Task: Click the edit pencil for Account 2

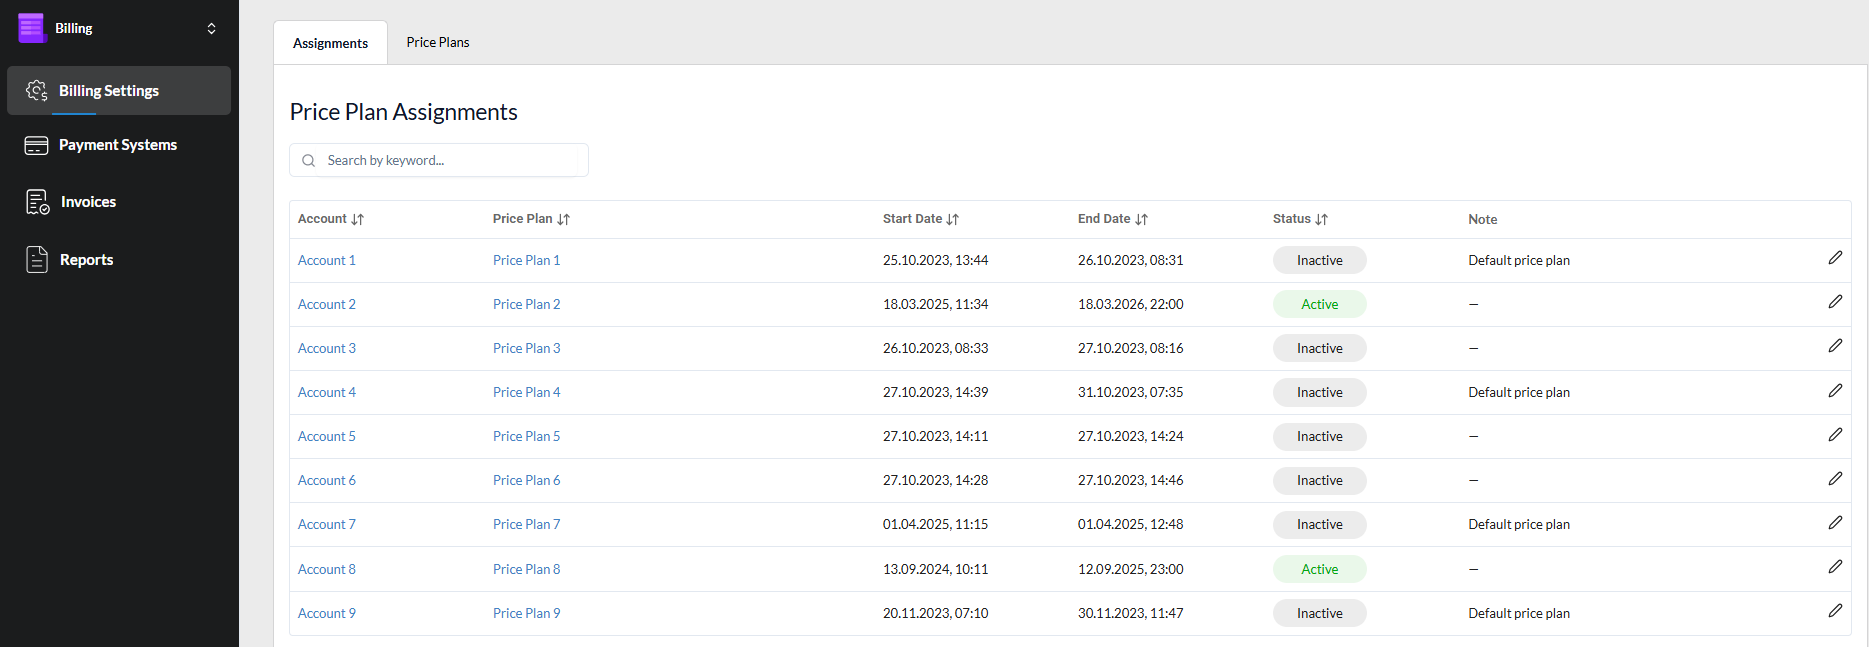Action: [x=1835, y=302]
